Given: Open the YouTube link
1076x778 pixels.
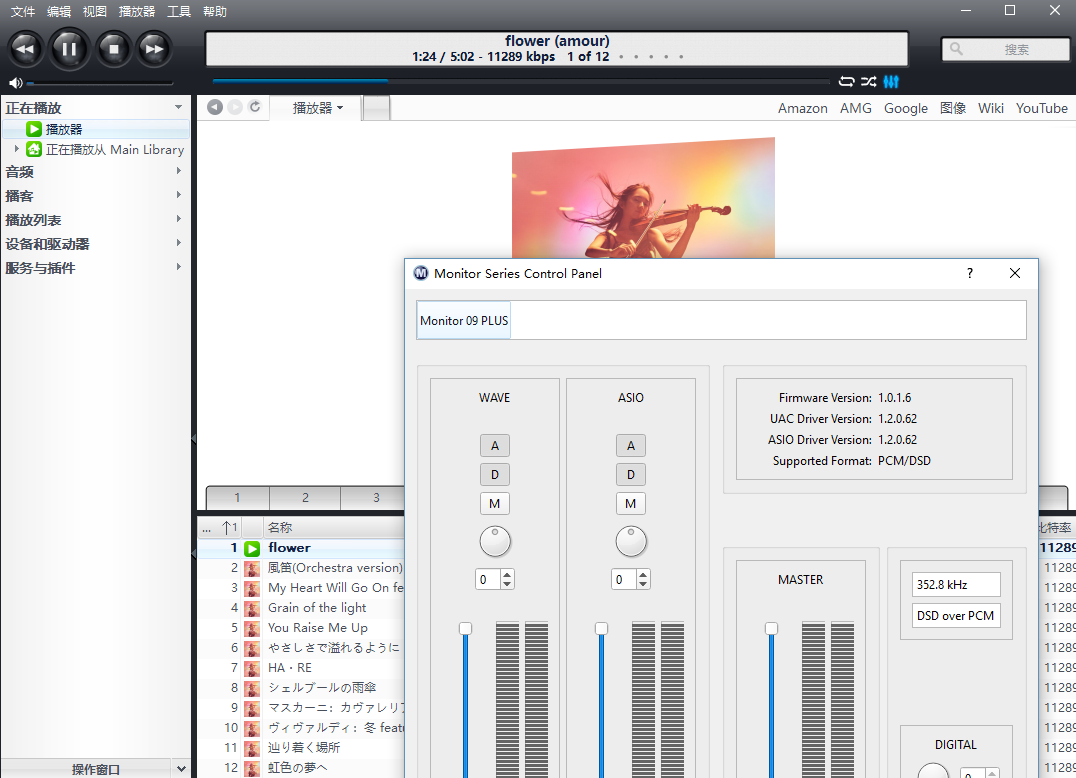Looking at the screenshot, I should point(1041,108).
